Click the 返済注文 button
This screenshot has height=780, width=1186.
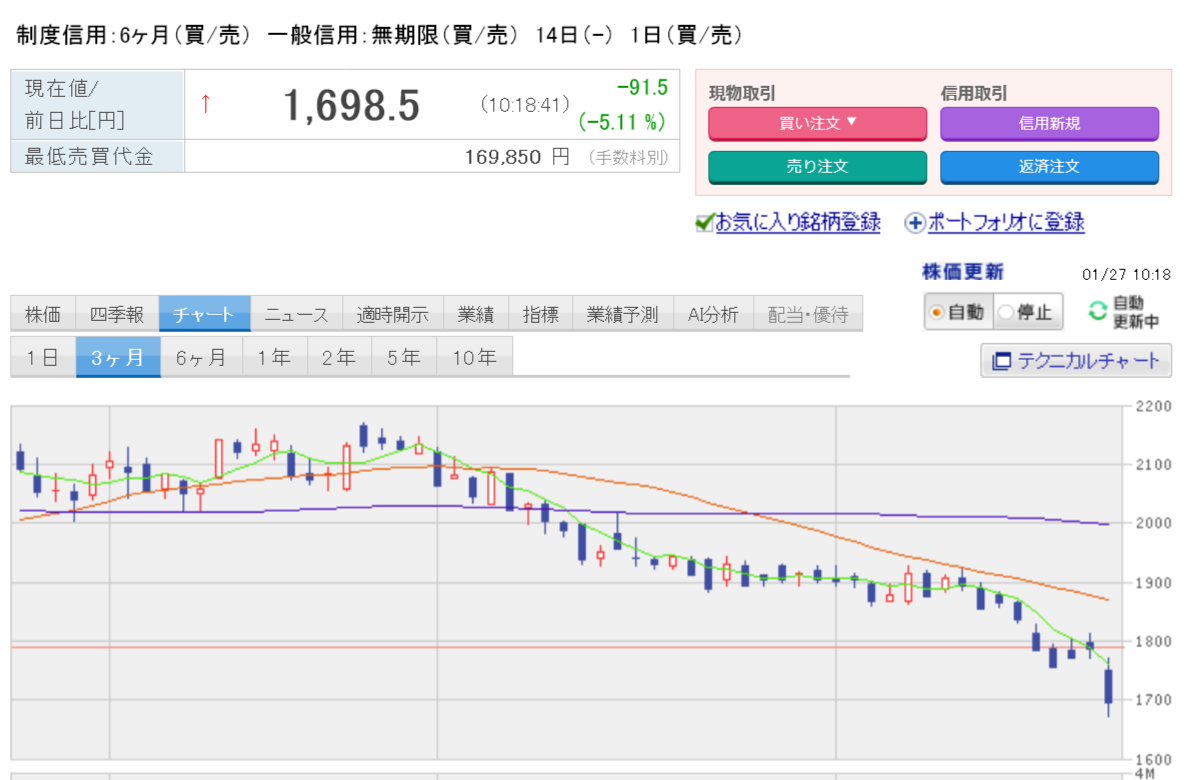click(1049, 167)
